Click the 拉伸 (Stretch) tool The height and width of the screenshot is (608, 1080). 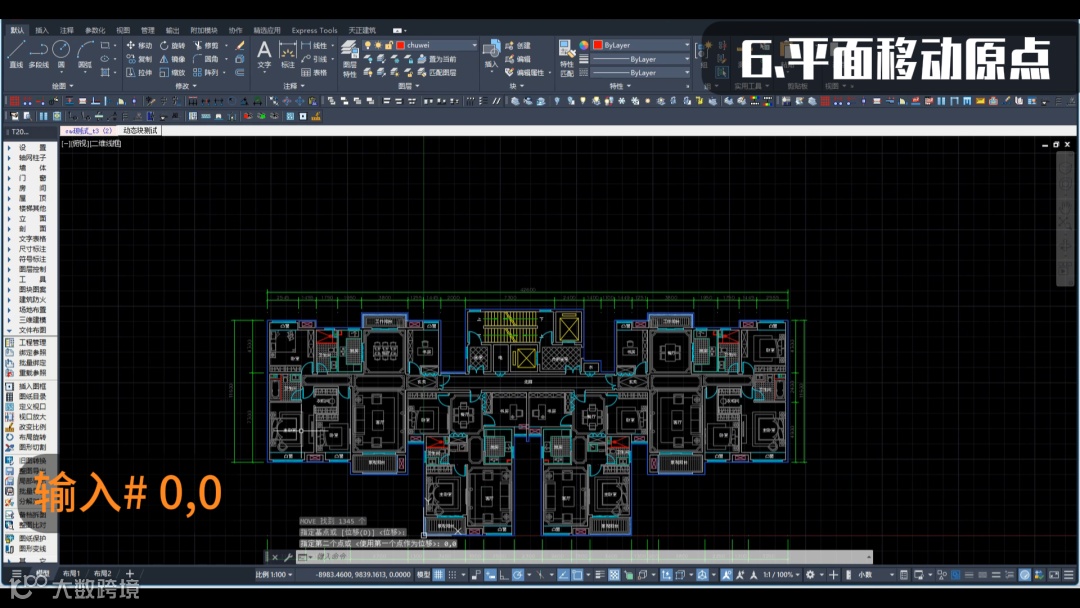click(138, 72)
